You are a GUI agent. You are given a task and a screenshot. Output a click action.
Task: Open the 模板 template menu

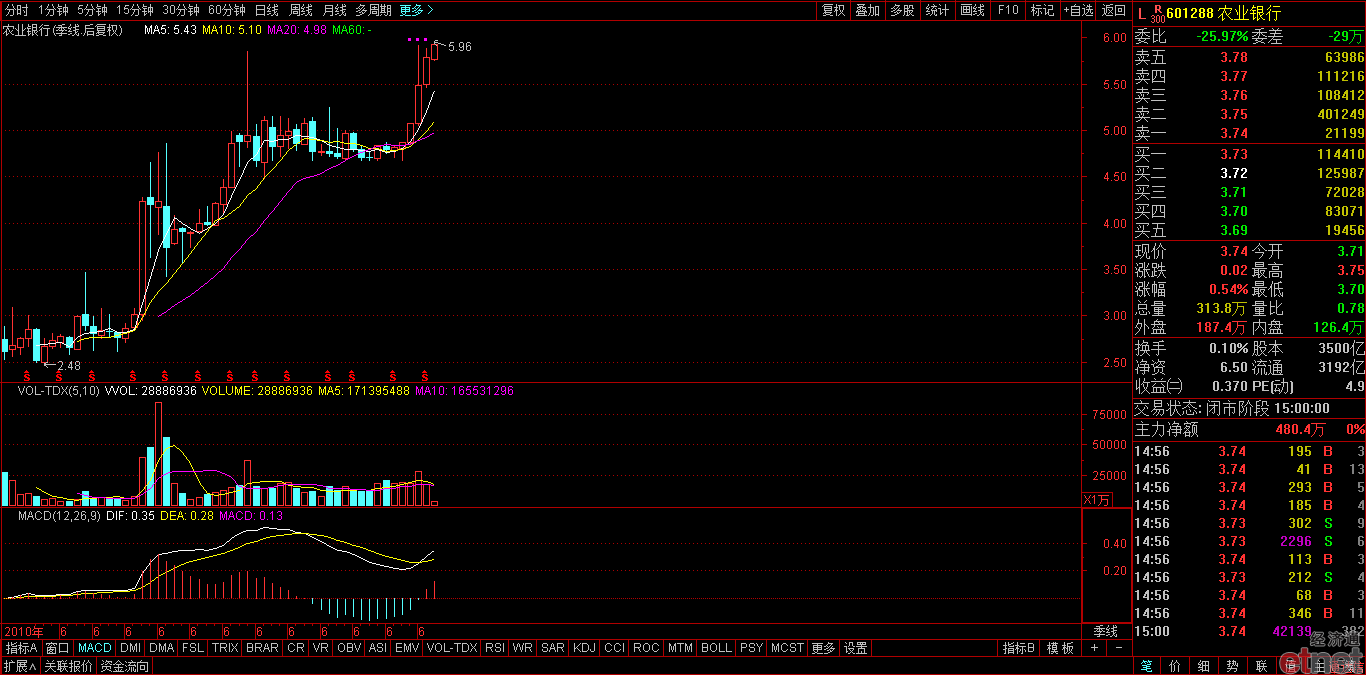[x=1060, y=648]
